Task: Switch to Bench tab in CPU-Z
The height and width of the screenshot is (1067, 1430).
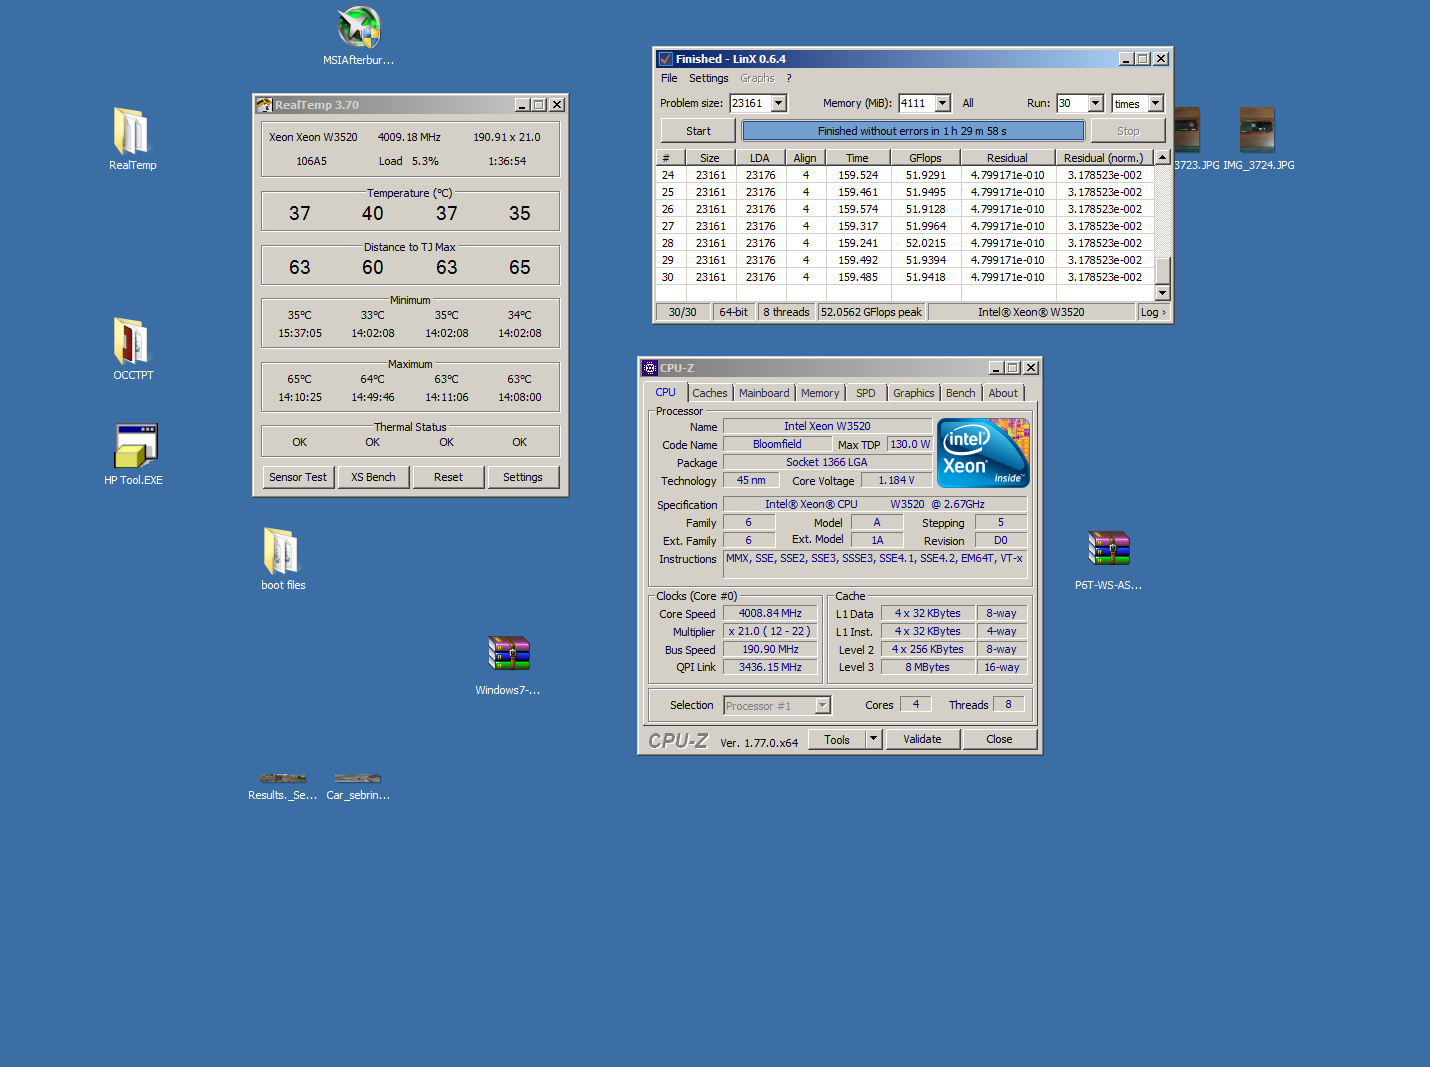Action: (961, 393)
